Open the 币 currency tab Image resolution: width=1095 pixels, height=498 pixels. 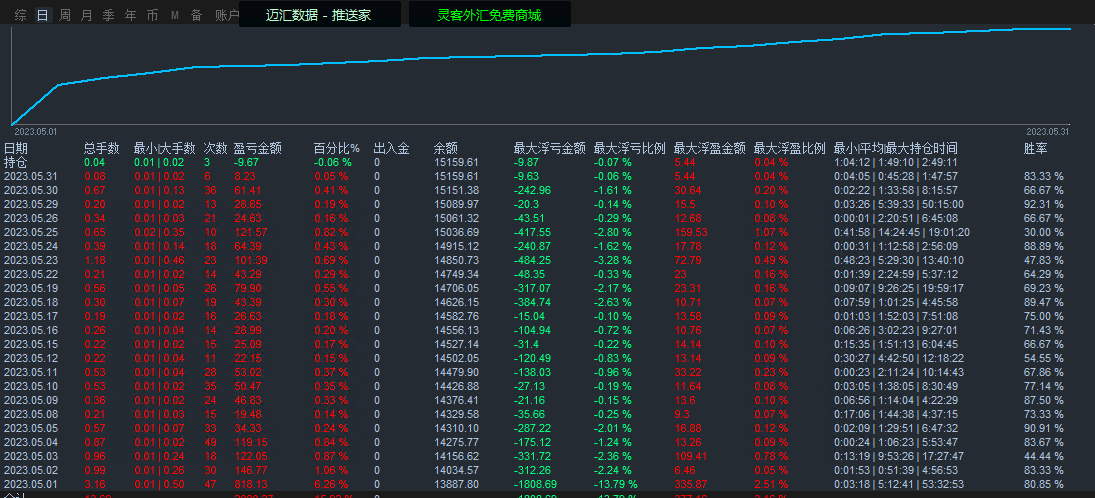coord(152,15)
